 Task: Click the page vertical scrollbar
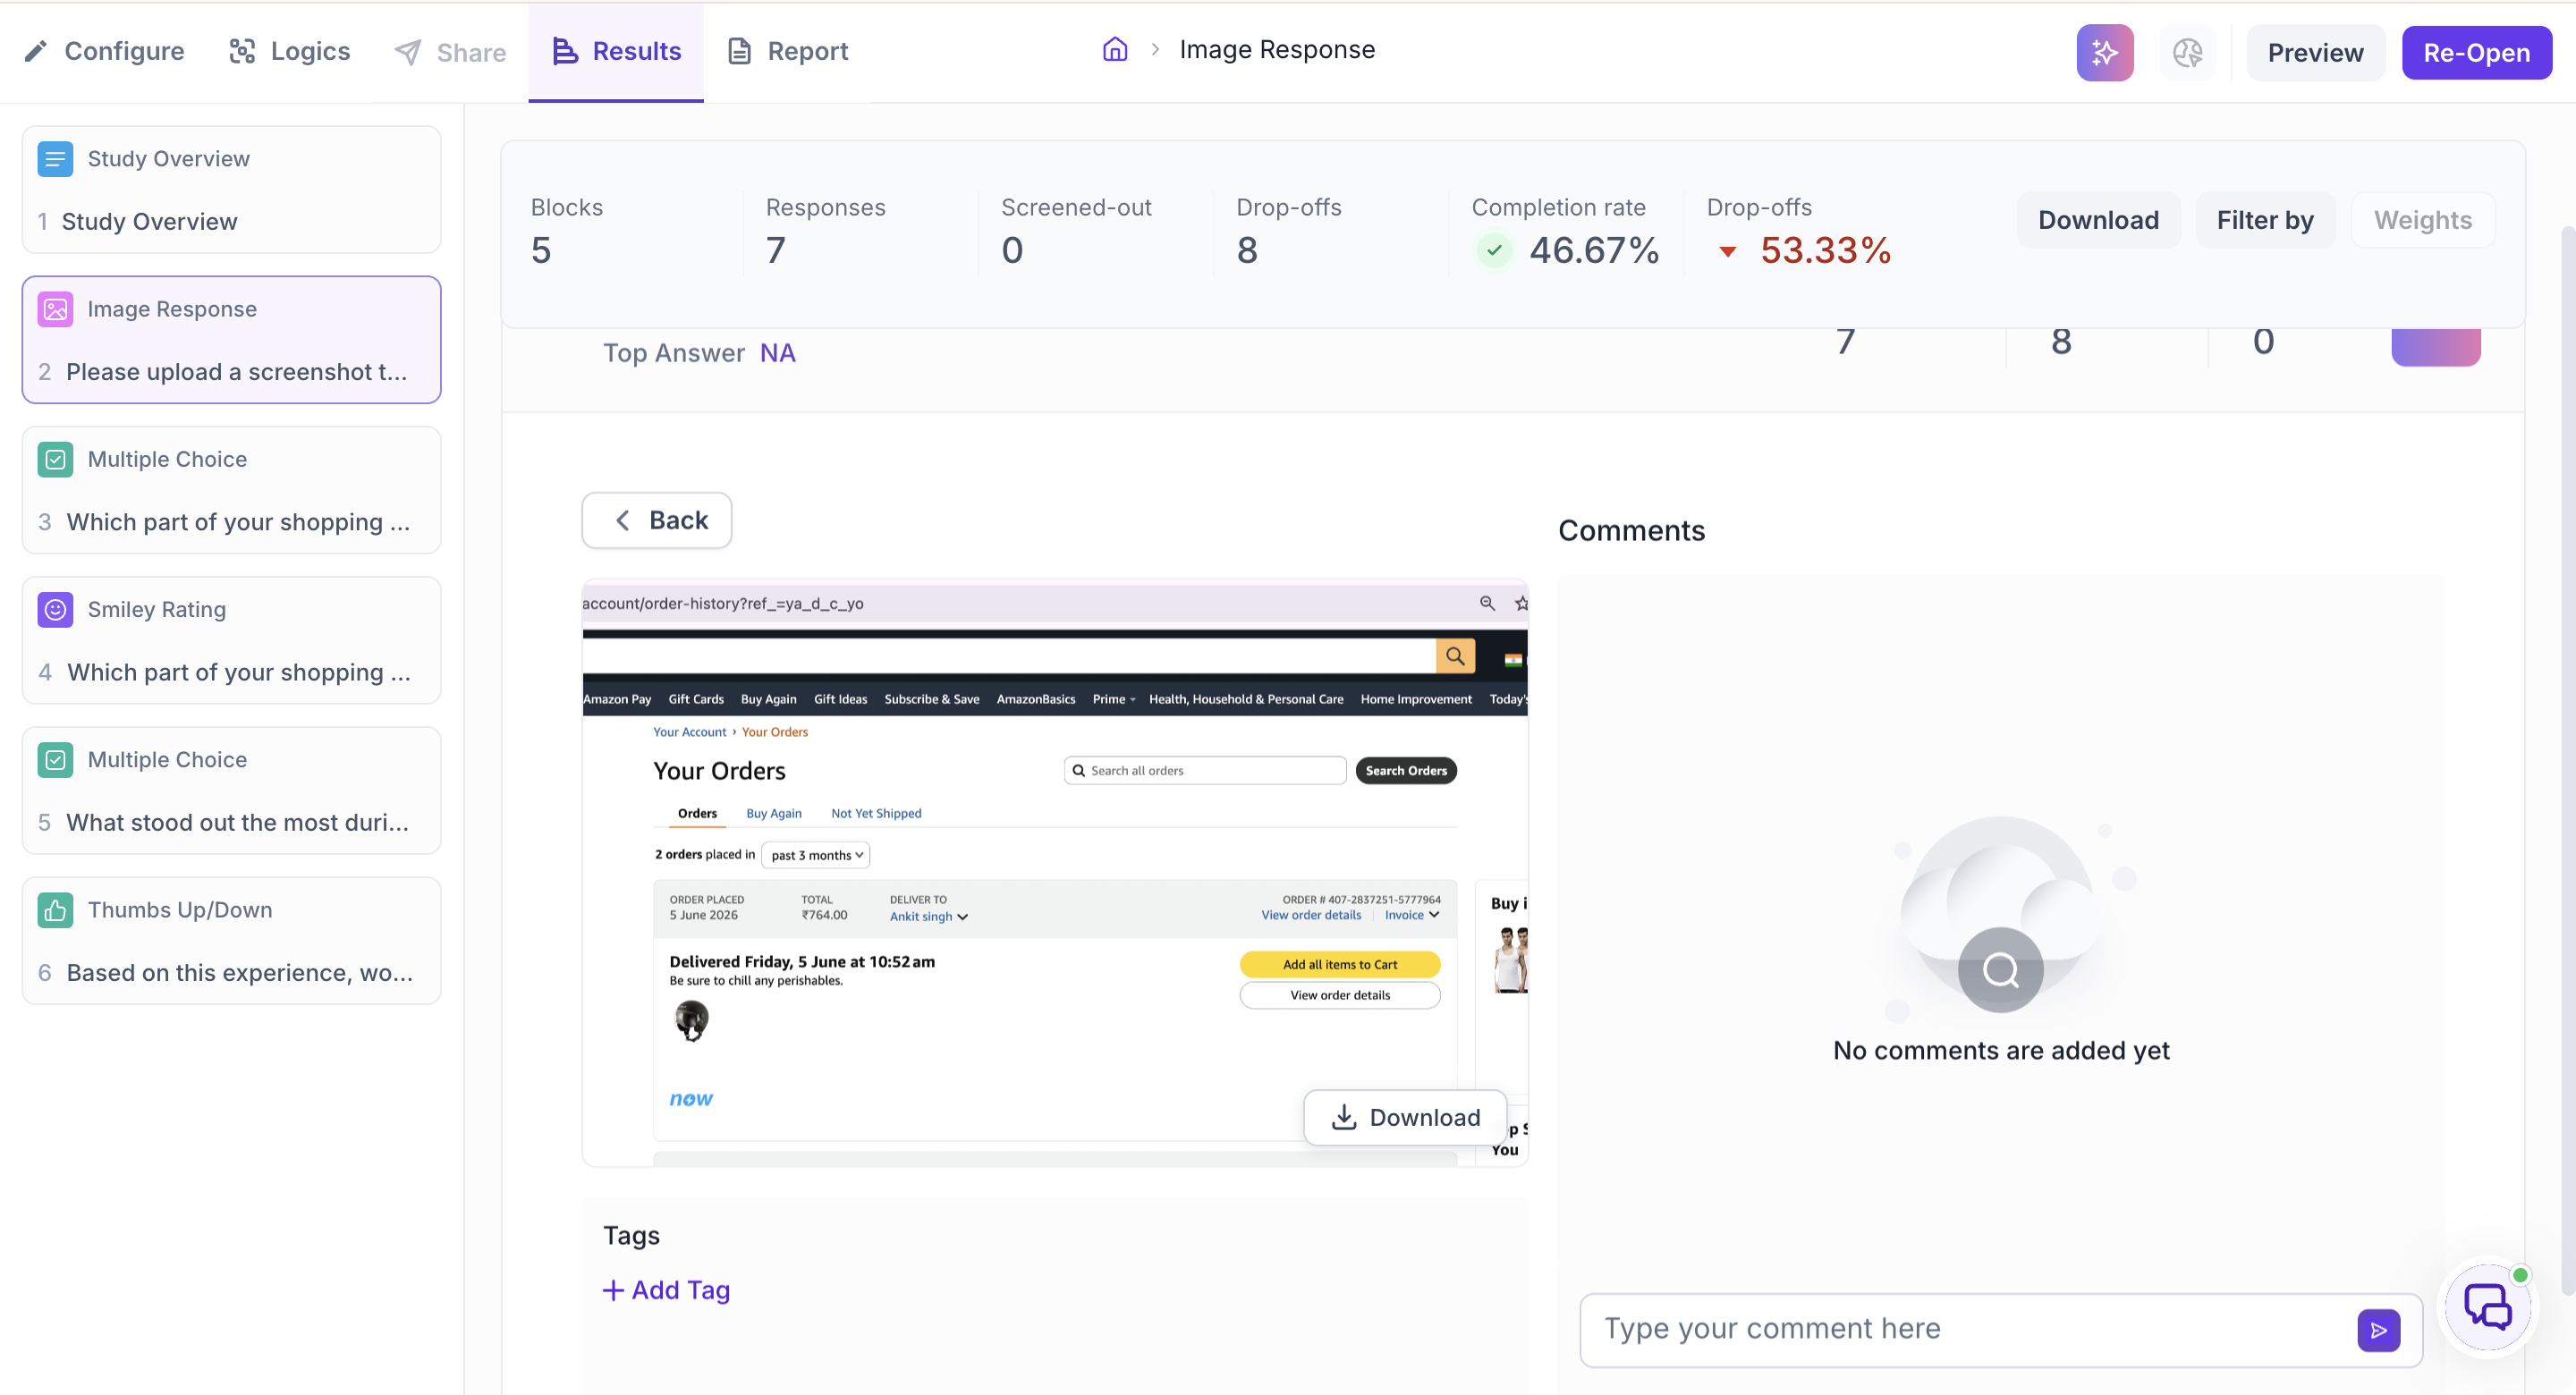[2568, 760]
